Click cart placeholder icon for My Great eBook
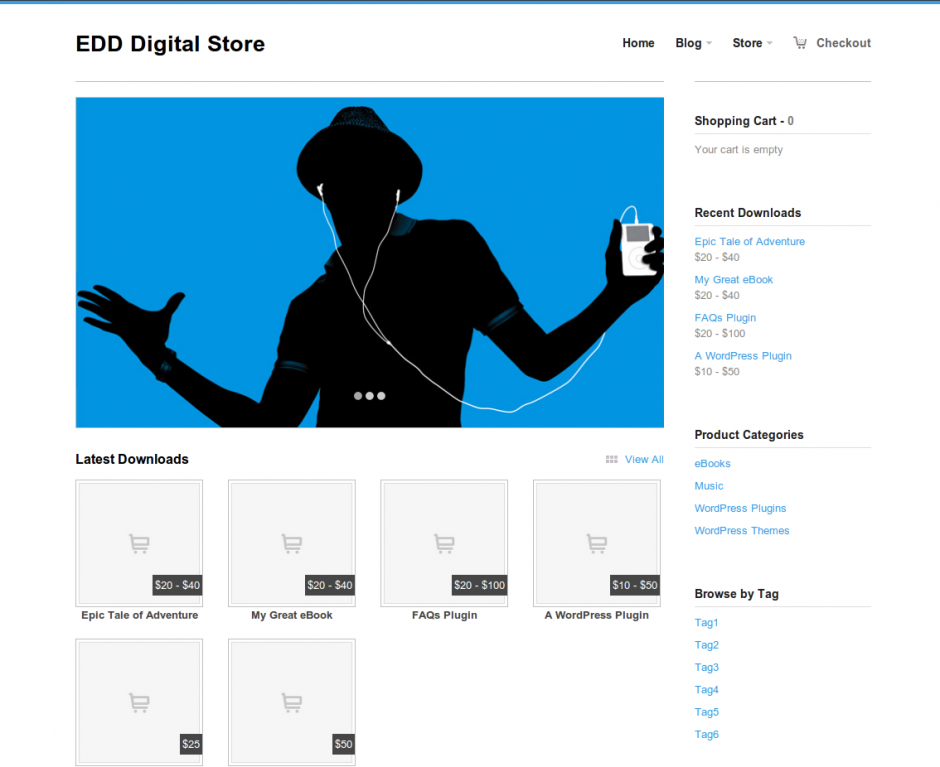Image resolution: width=940 pixels, height=767 pixels. [x=292, y=543]
